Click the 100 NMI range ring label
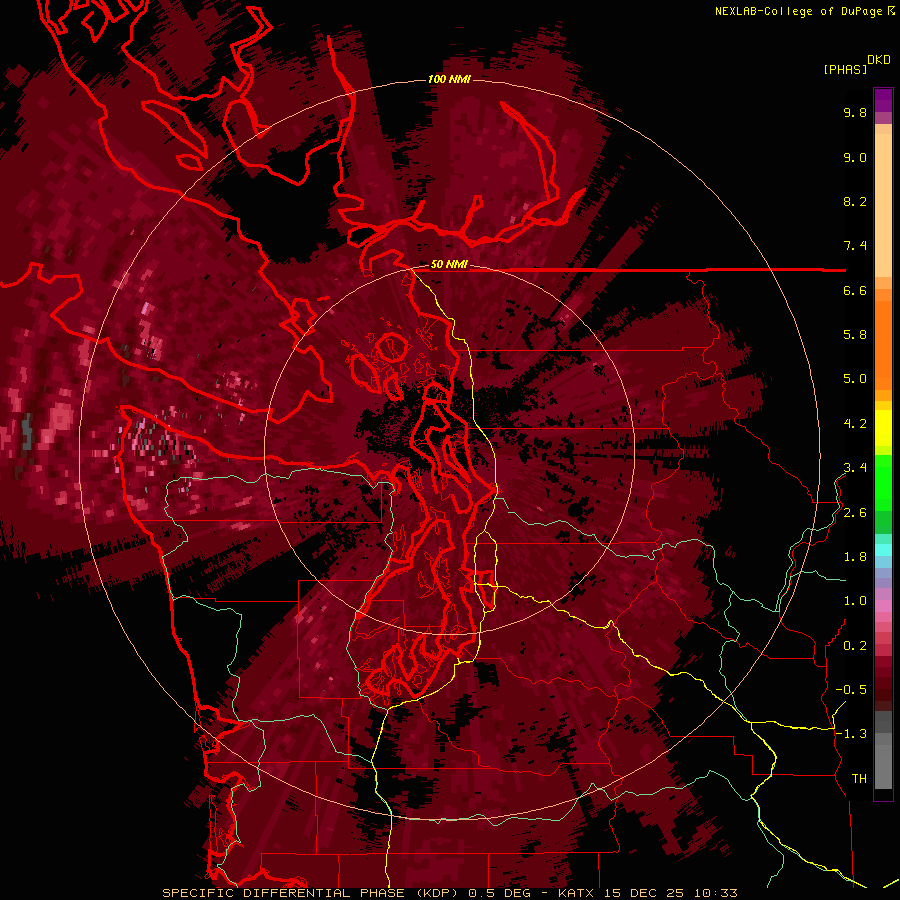Screen dimensions: 900x900 click(x=449, y=79)
